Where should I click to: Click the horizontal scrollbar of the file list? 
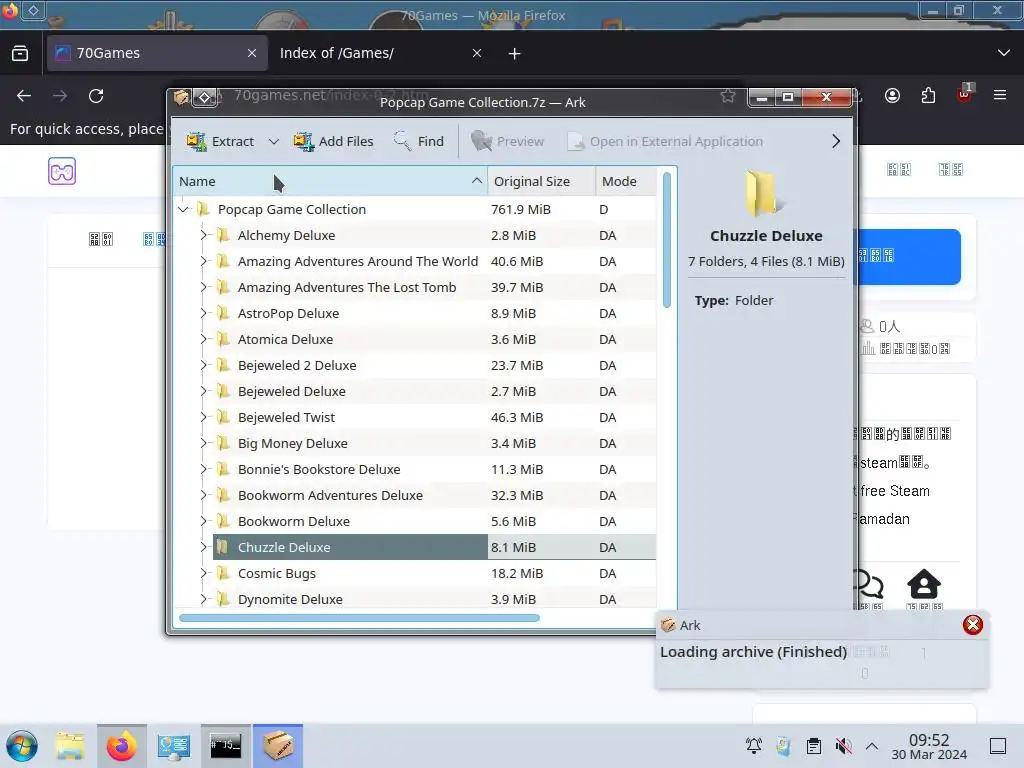pyautogui.click(x=359, y=618)
